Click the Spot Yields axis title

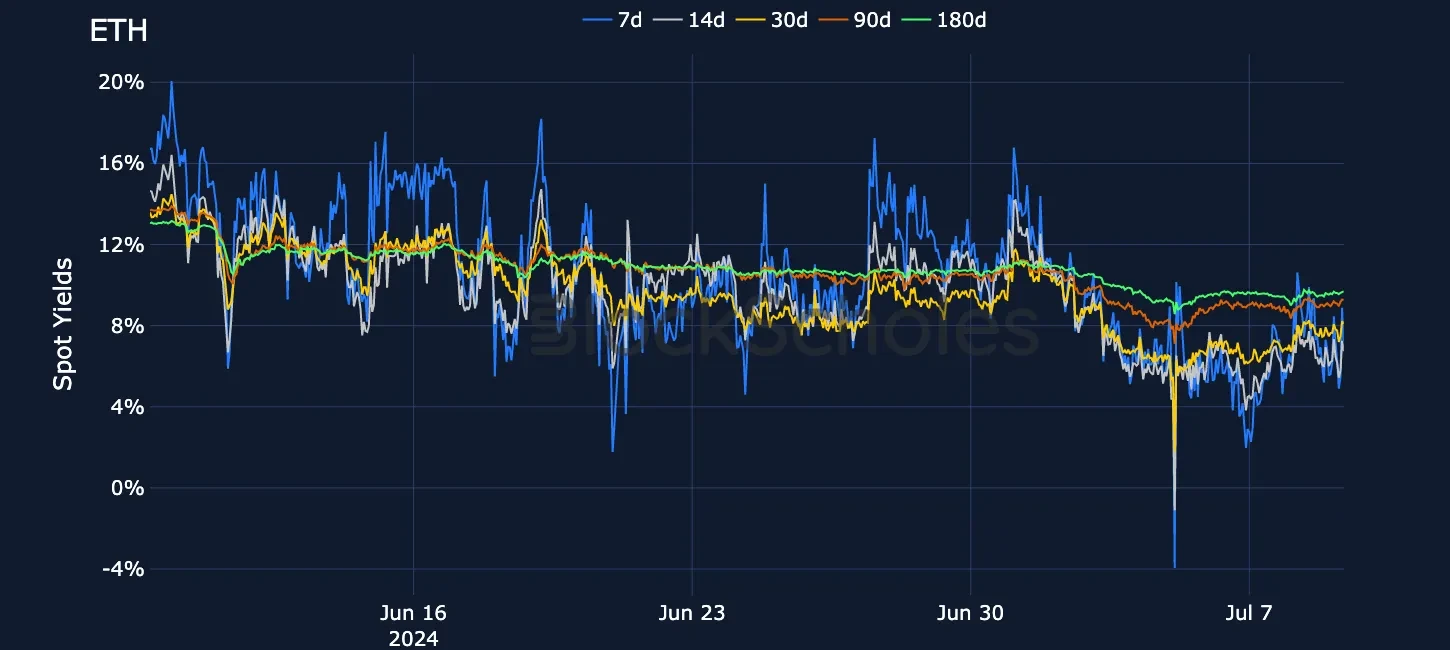[62, 323]
